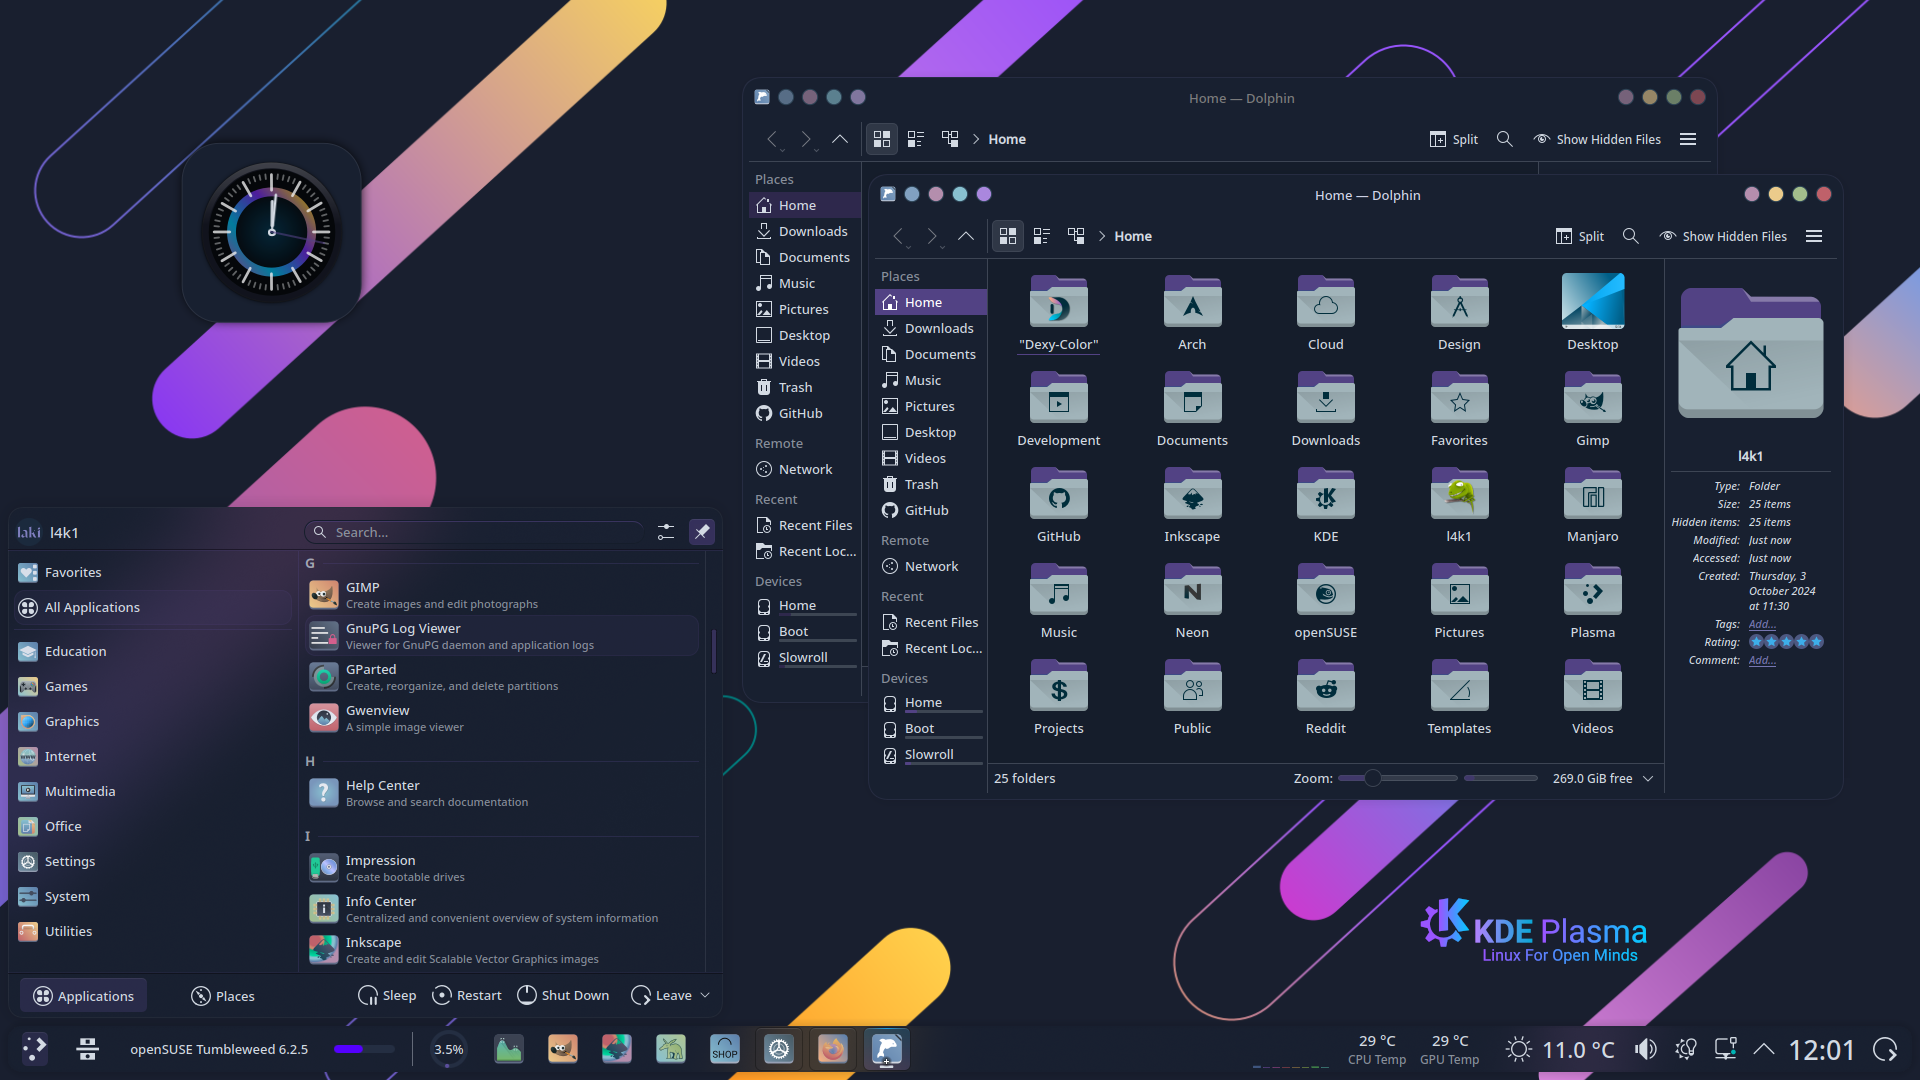The height and width of the screenshot is (1080, 1920).
Task: Open the Neon folder icon
Action: pos(1192,589)
